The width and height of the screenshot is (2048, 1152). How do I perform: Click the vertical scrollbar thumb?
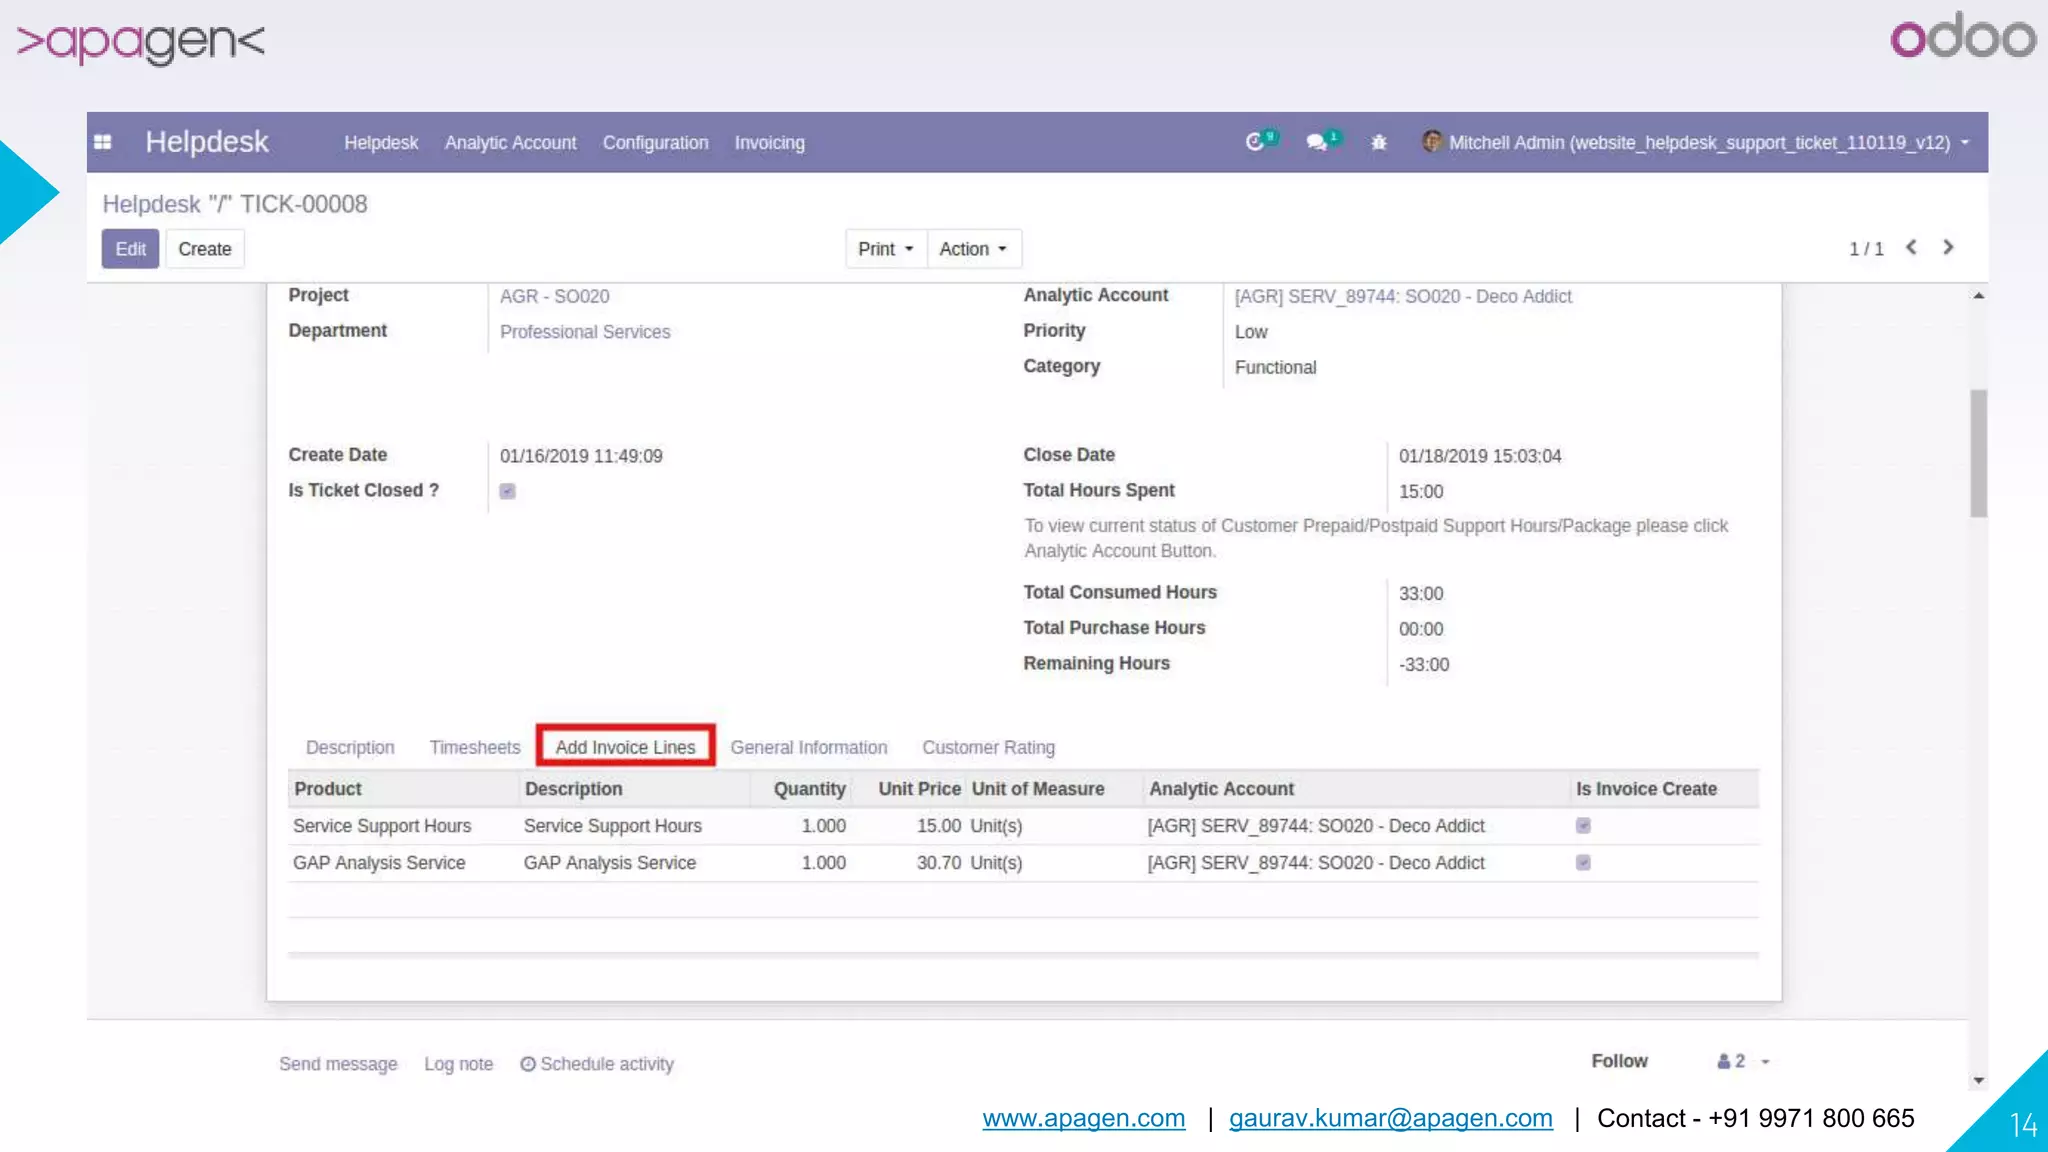[1978, 453]
